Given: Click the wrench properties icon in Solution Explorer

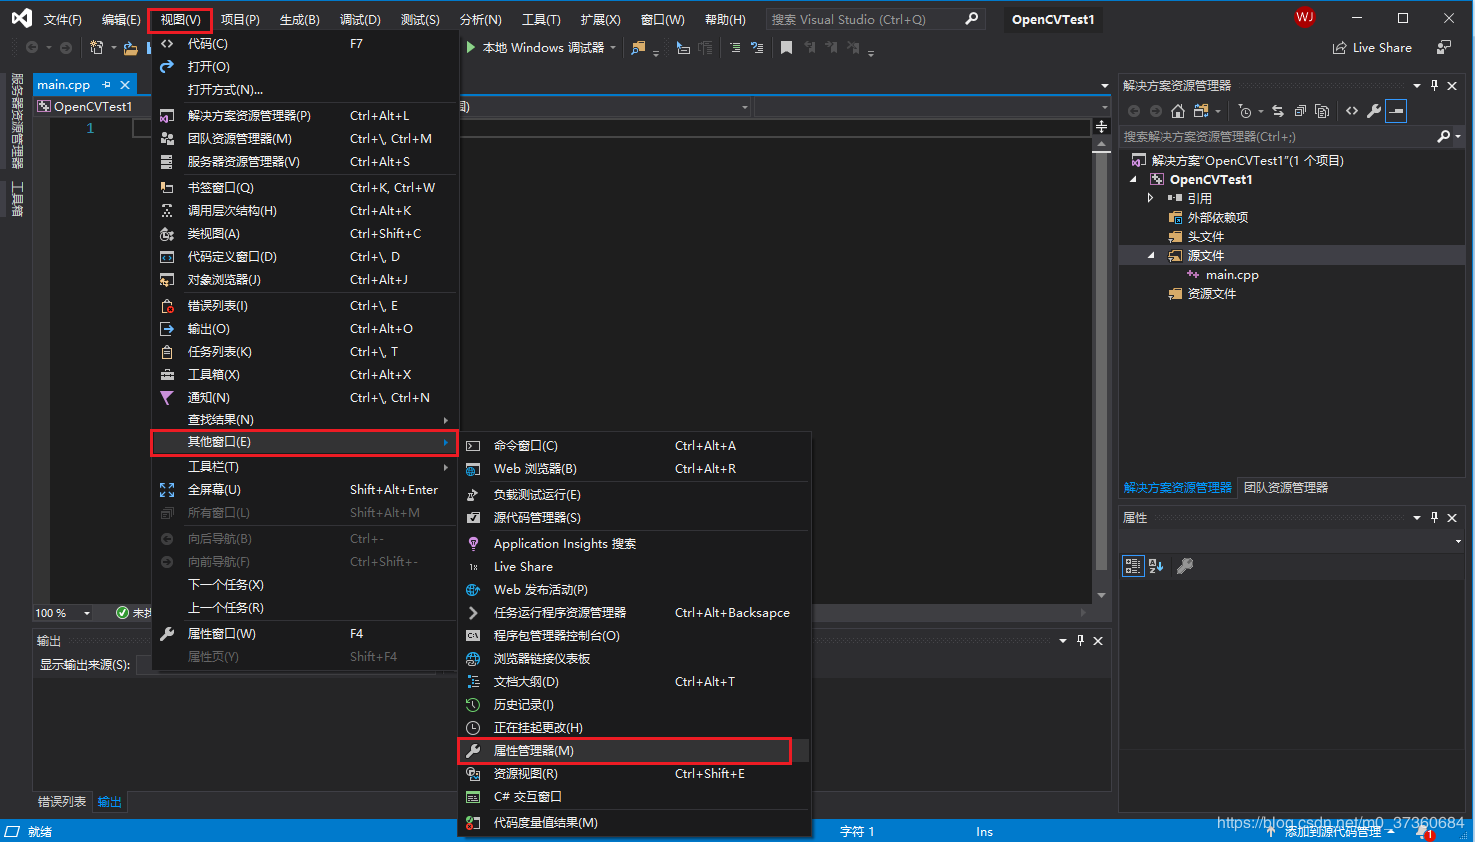Looking at the screenshot, I should [1374, 111].
